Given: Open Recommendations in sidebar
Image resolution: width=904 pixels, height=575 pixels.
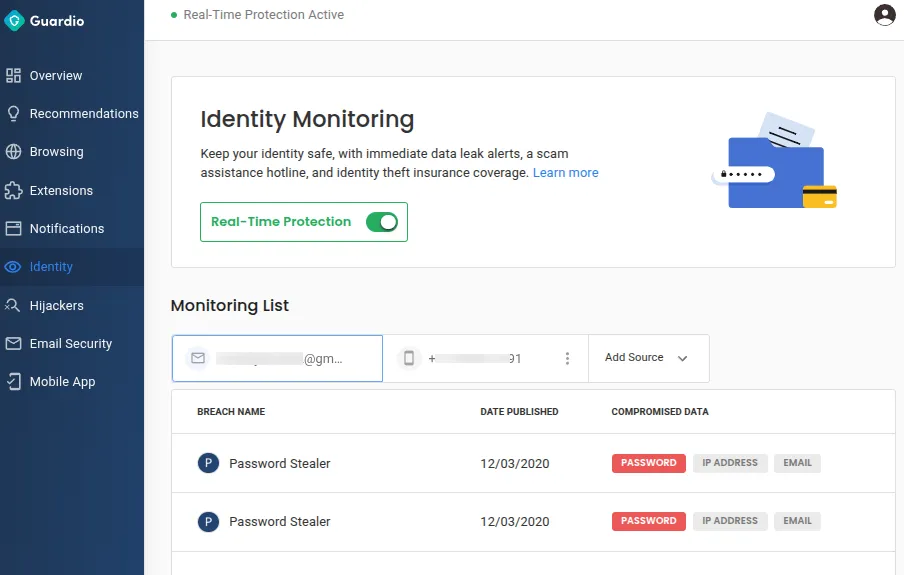Looking at the screenshot, I should pyautogui.click(x=84, y=114).
